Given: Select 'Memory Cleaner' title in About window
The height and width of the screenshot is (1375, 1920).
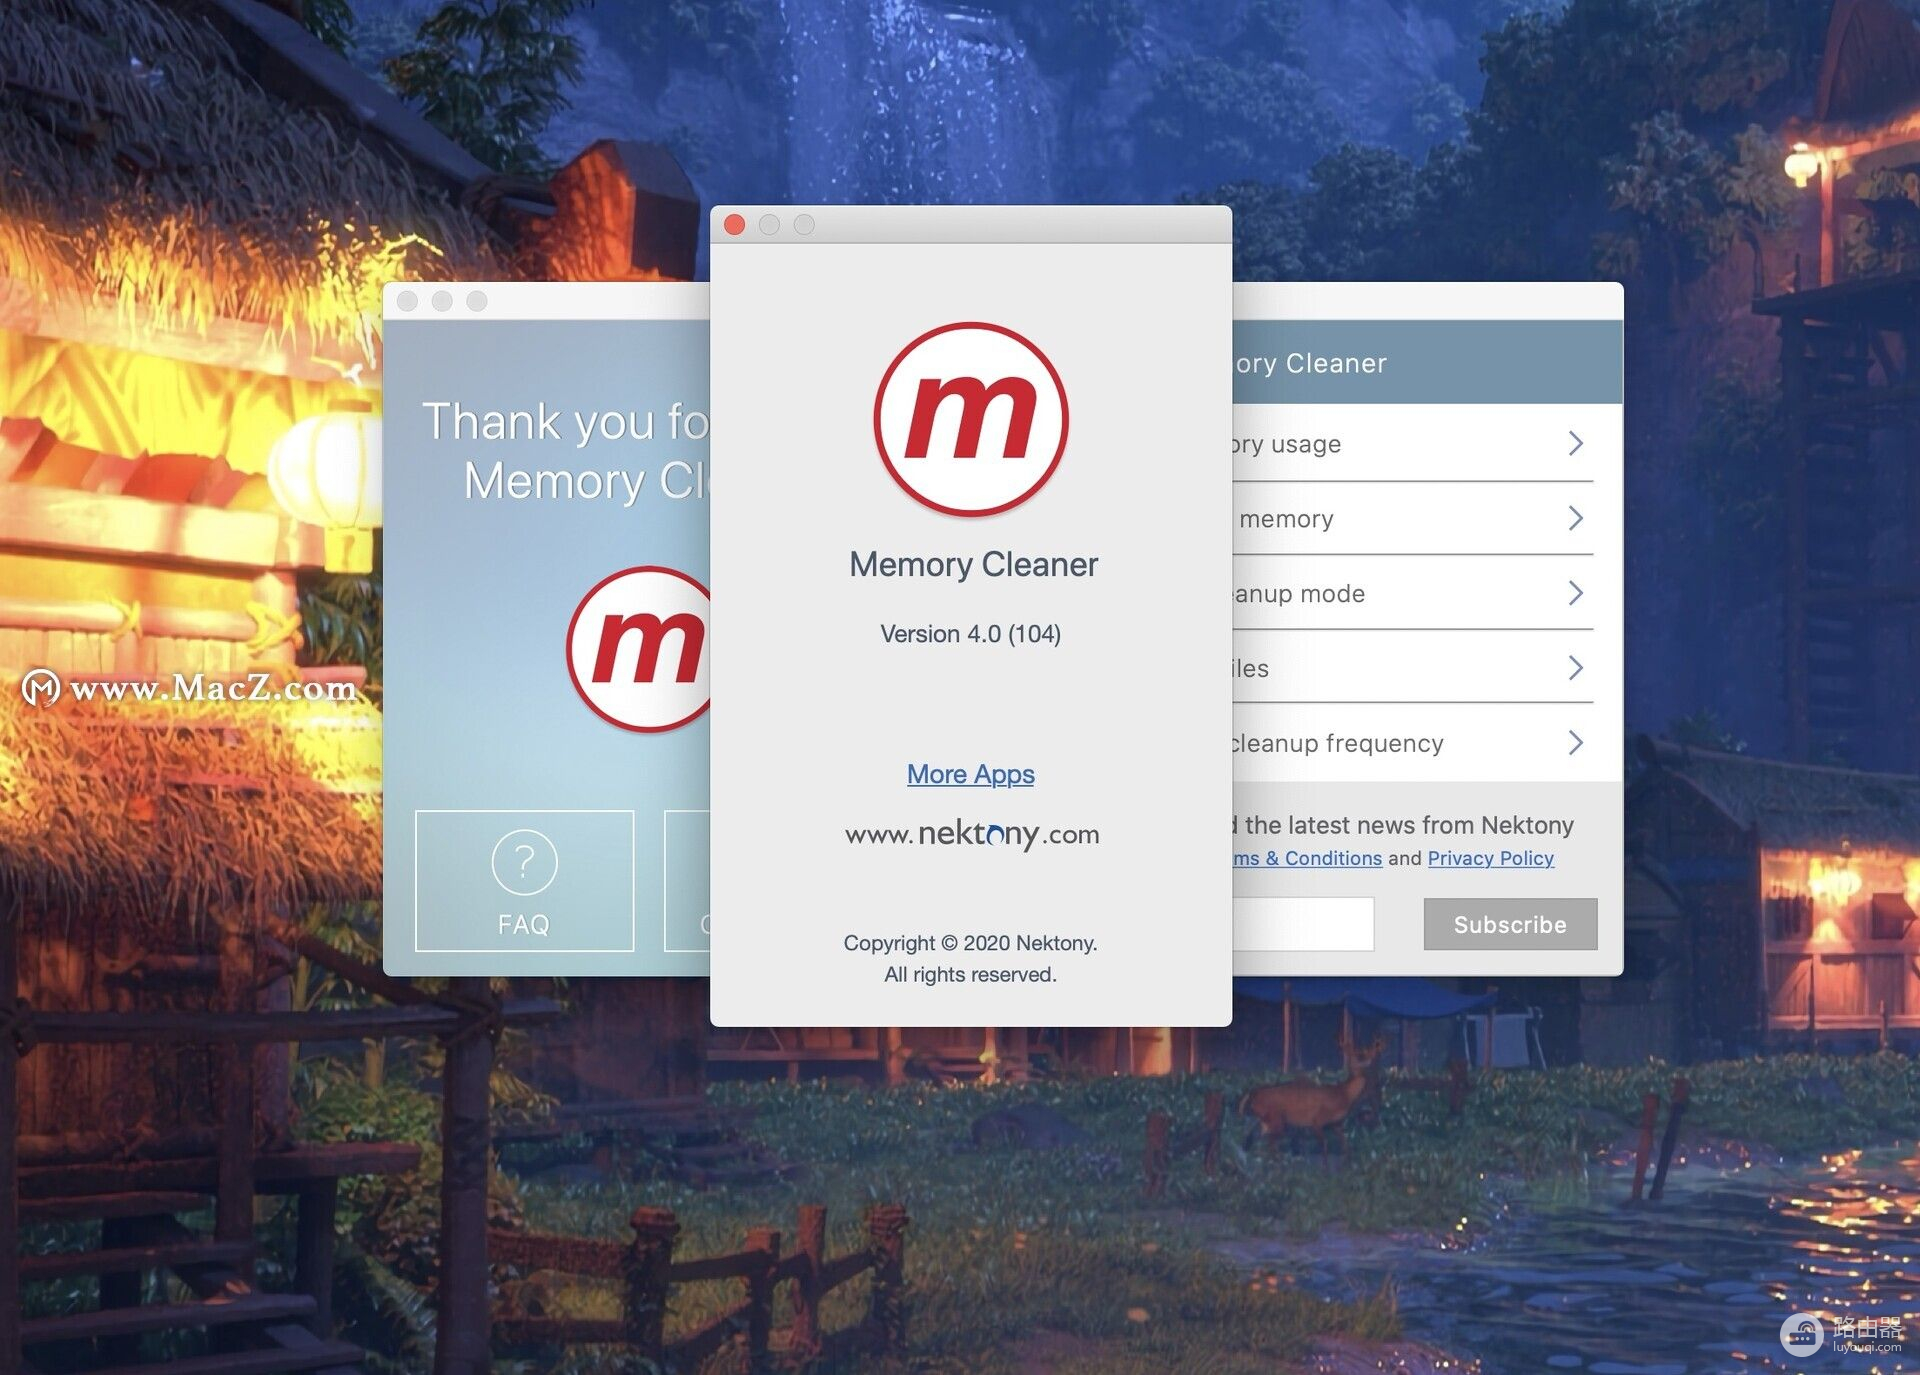Looking at the screenshot, I should point(973,564).
